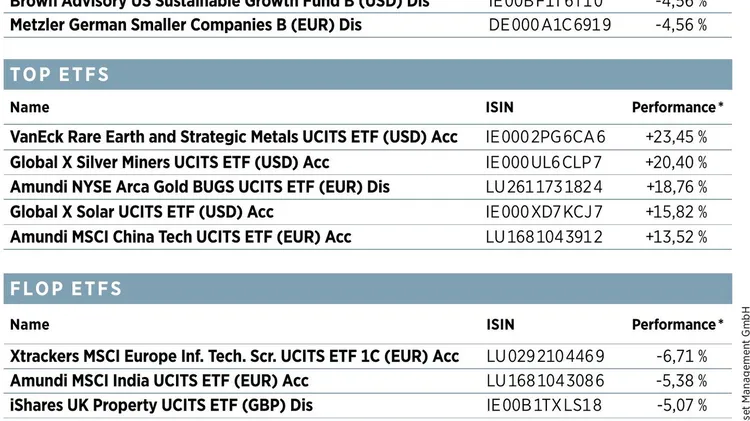Click the ISIN column header under FLOP ETFS

500,325
